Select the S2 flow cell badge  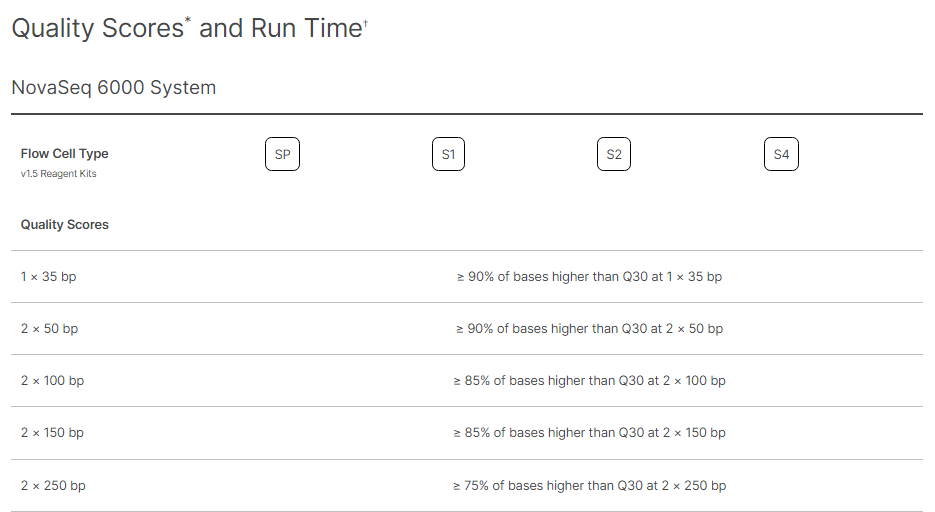coord(614,154)
